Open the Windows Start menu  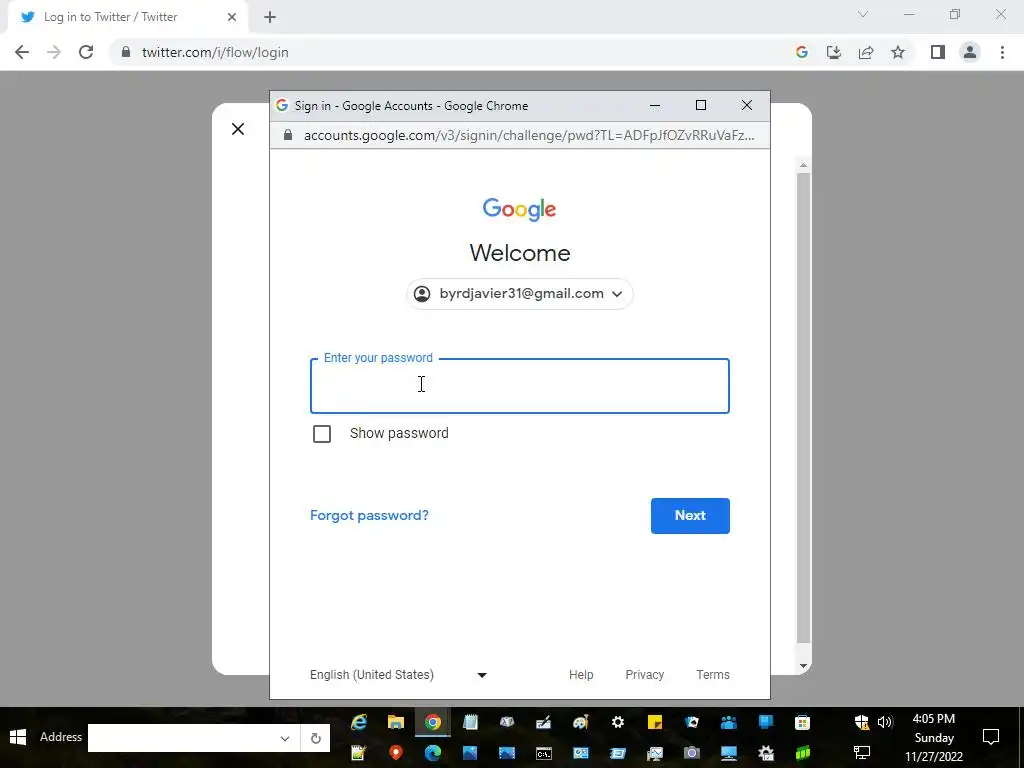(18, 737)
